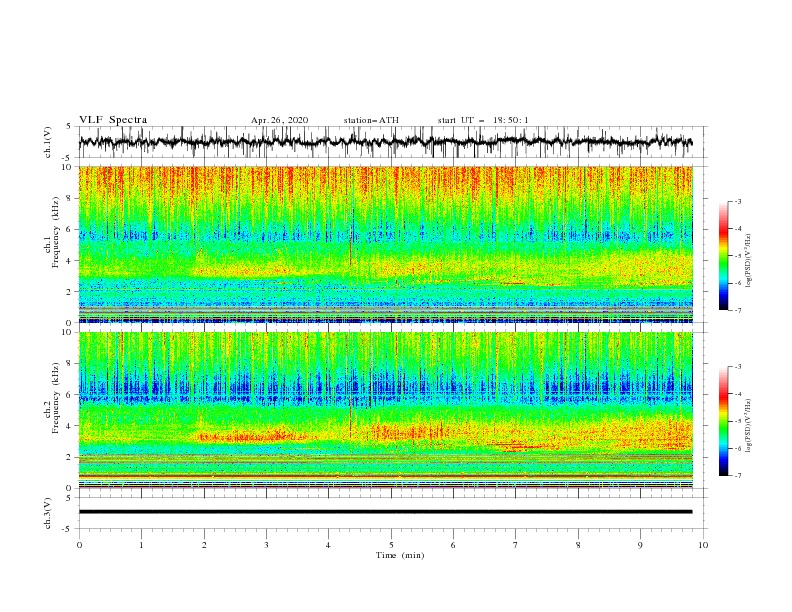
Task: Click the ch.1 color scale bar
Action: click(x=723, y=256)
